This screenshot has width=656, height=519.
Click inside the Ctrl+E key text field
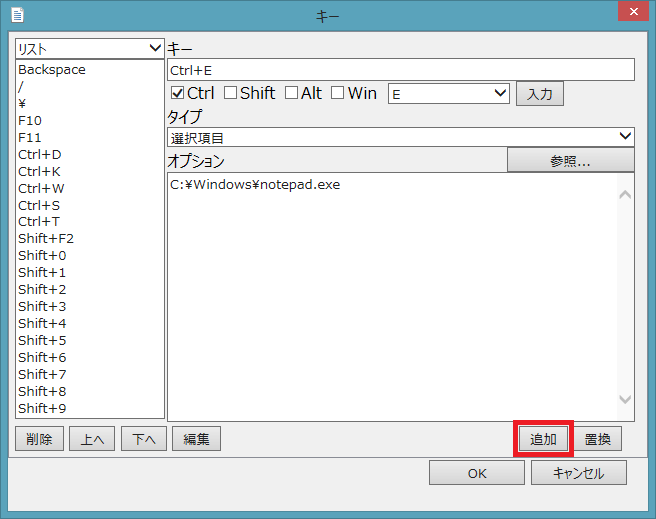tap(400, 70)
